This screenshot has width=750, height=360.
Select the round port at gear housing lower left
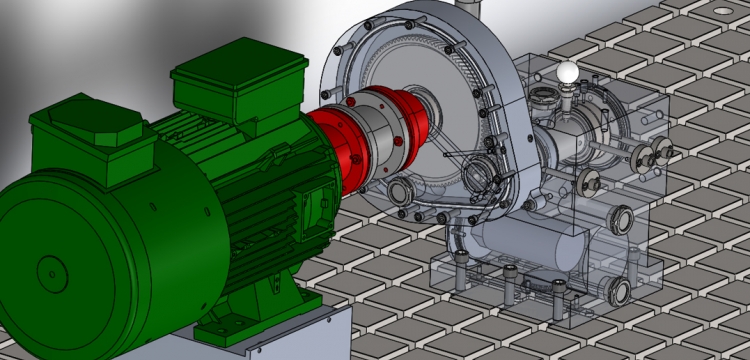point(400,192)
